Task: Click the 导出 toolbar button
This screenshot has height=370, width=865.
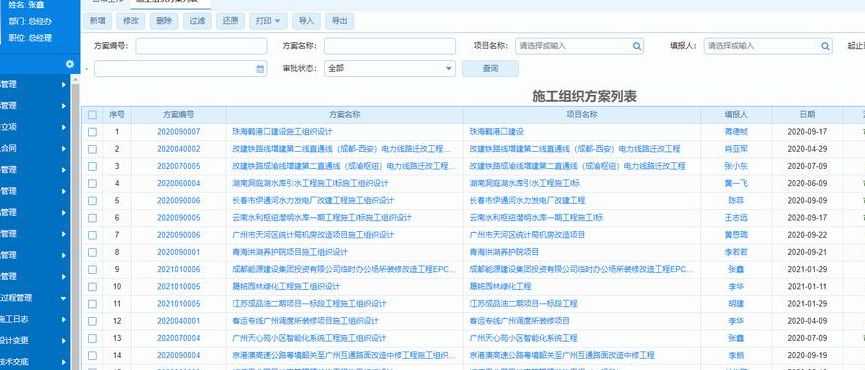Action: pyautogui.click(x=339, y=21)
